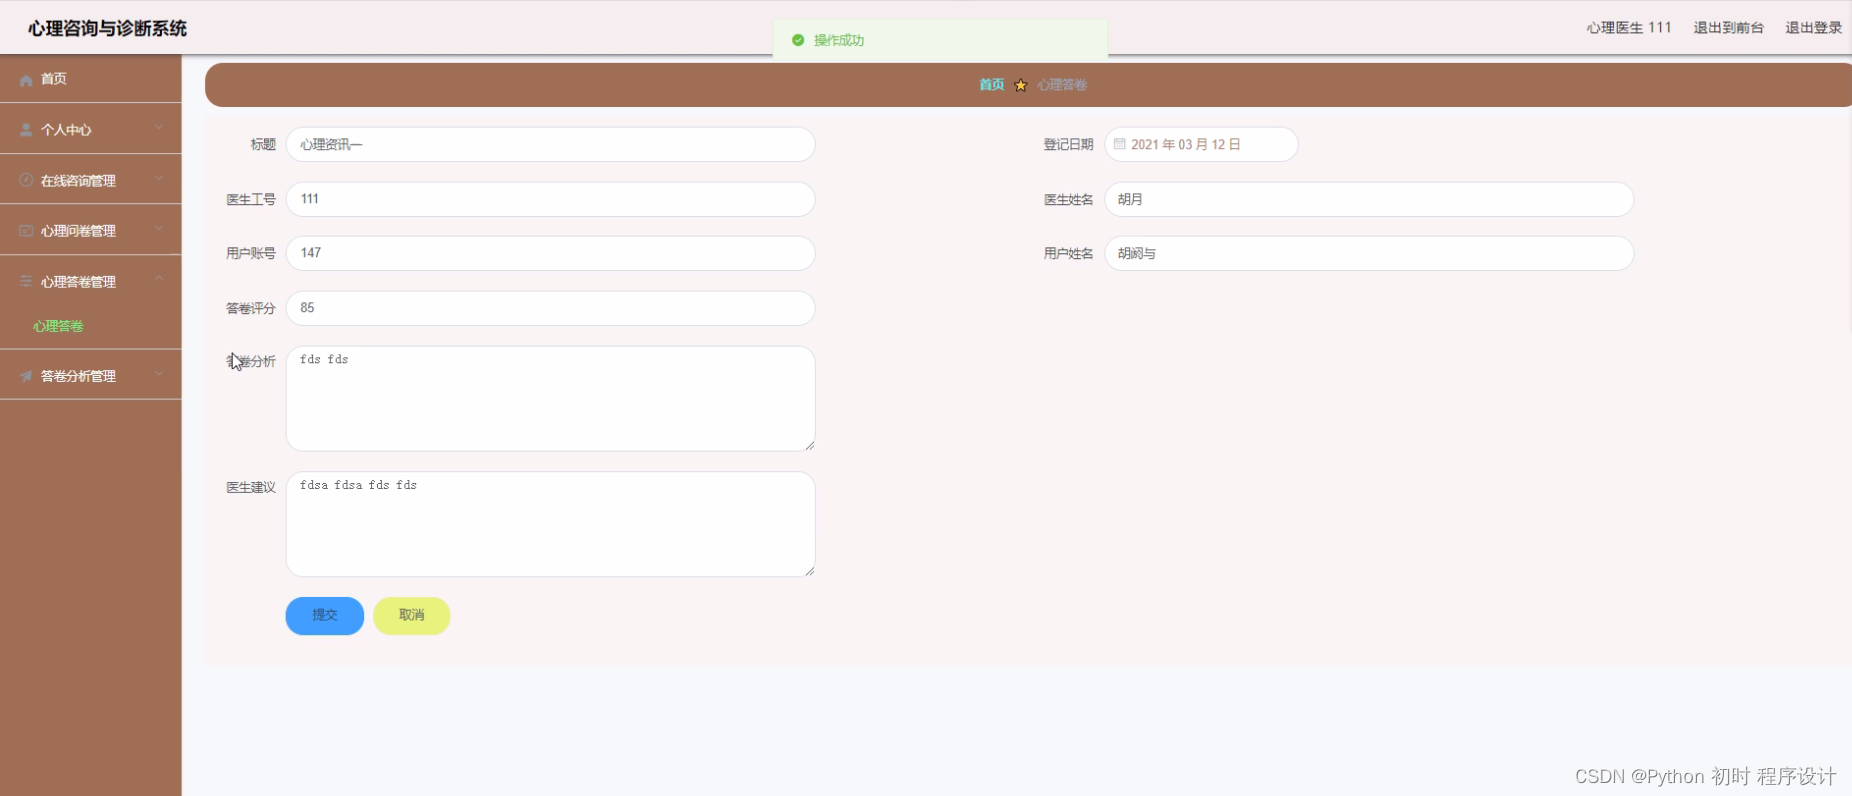Click the 标题 input field

(551, 144)
